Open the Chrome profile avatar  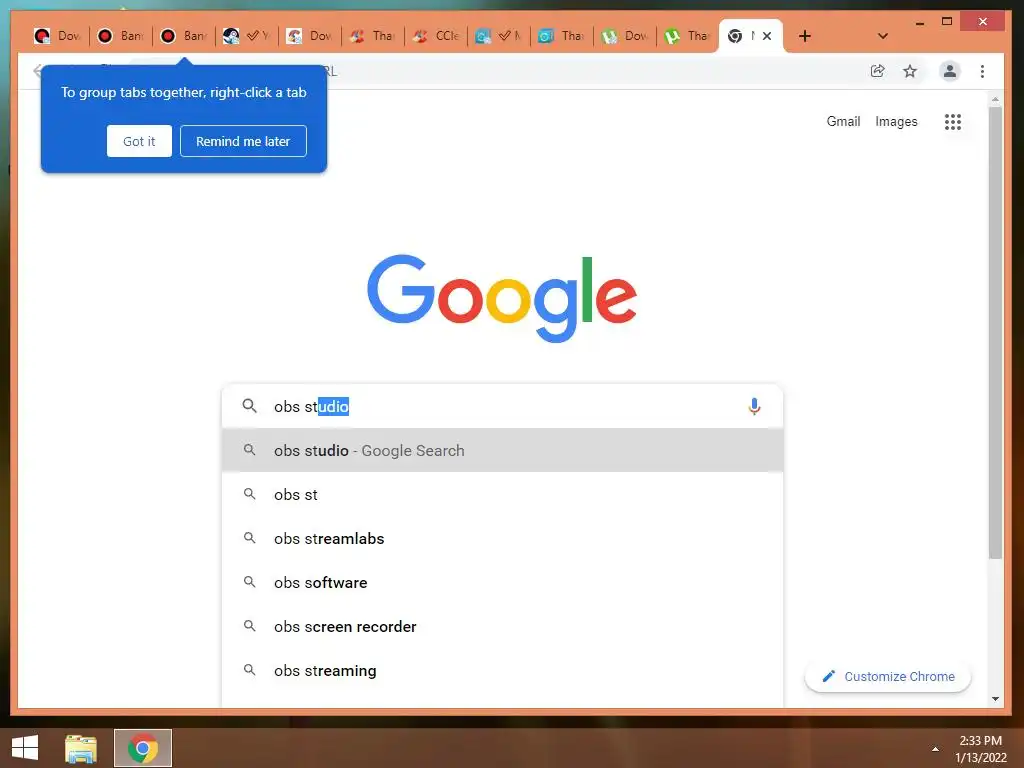coord(950,71)
